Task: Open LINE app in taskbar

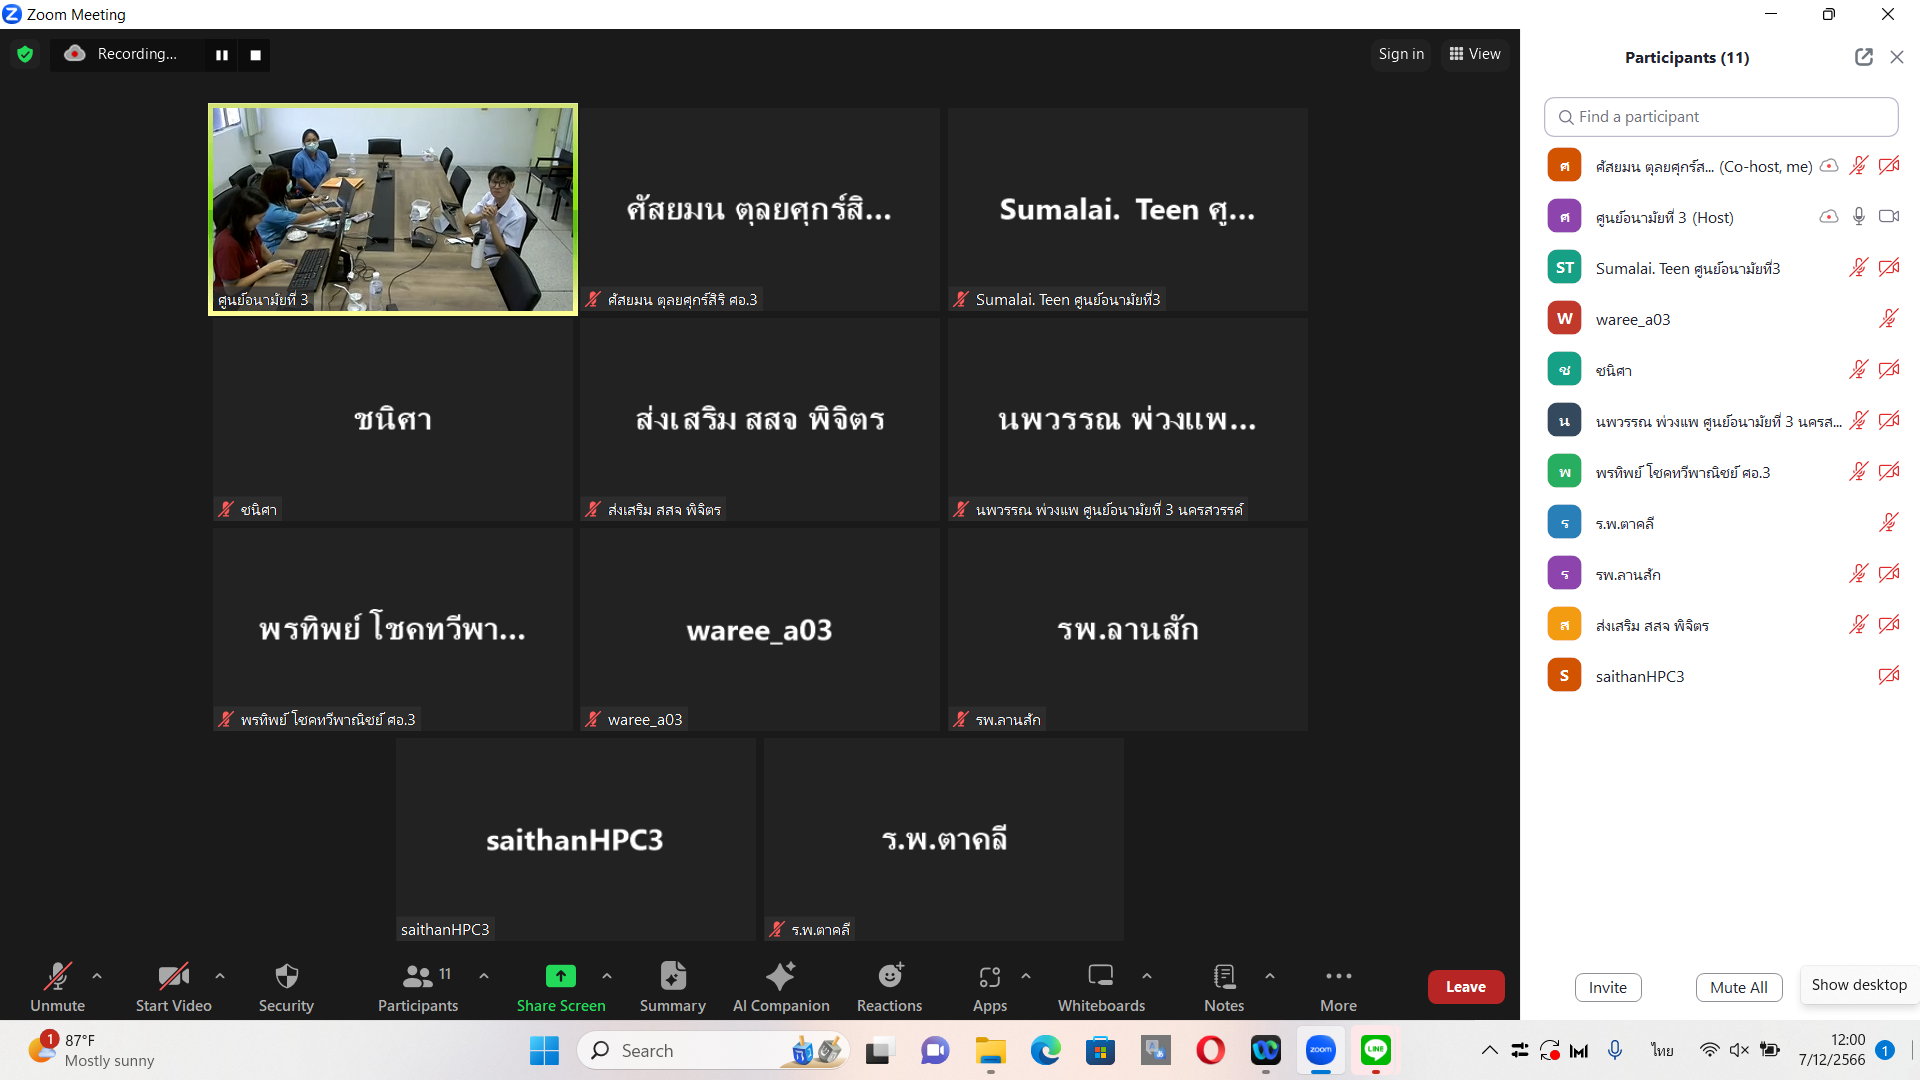Action: tap(1376, 1050)
